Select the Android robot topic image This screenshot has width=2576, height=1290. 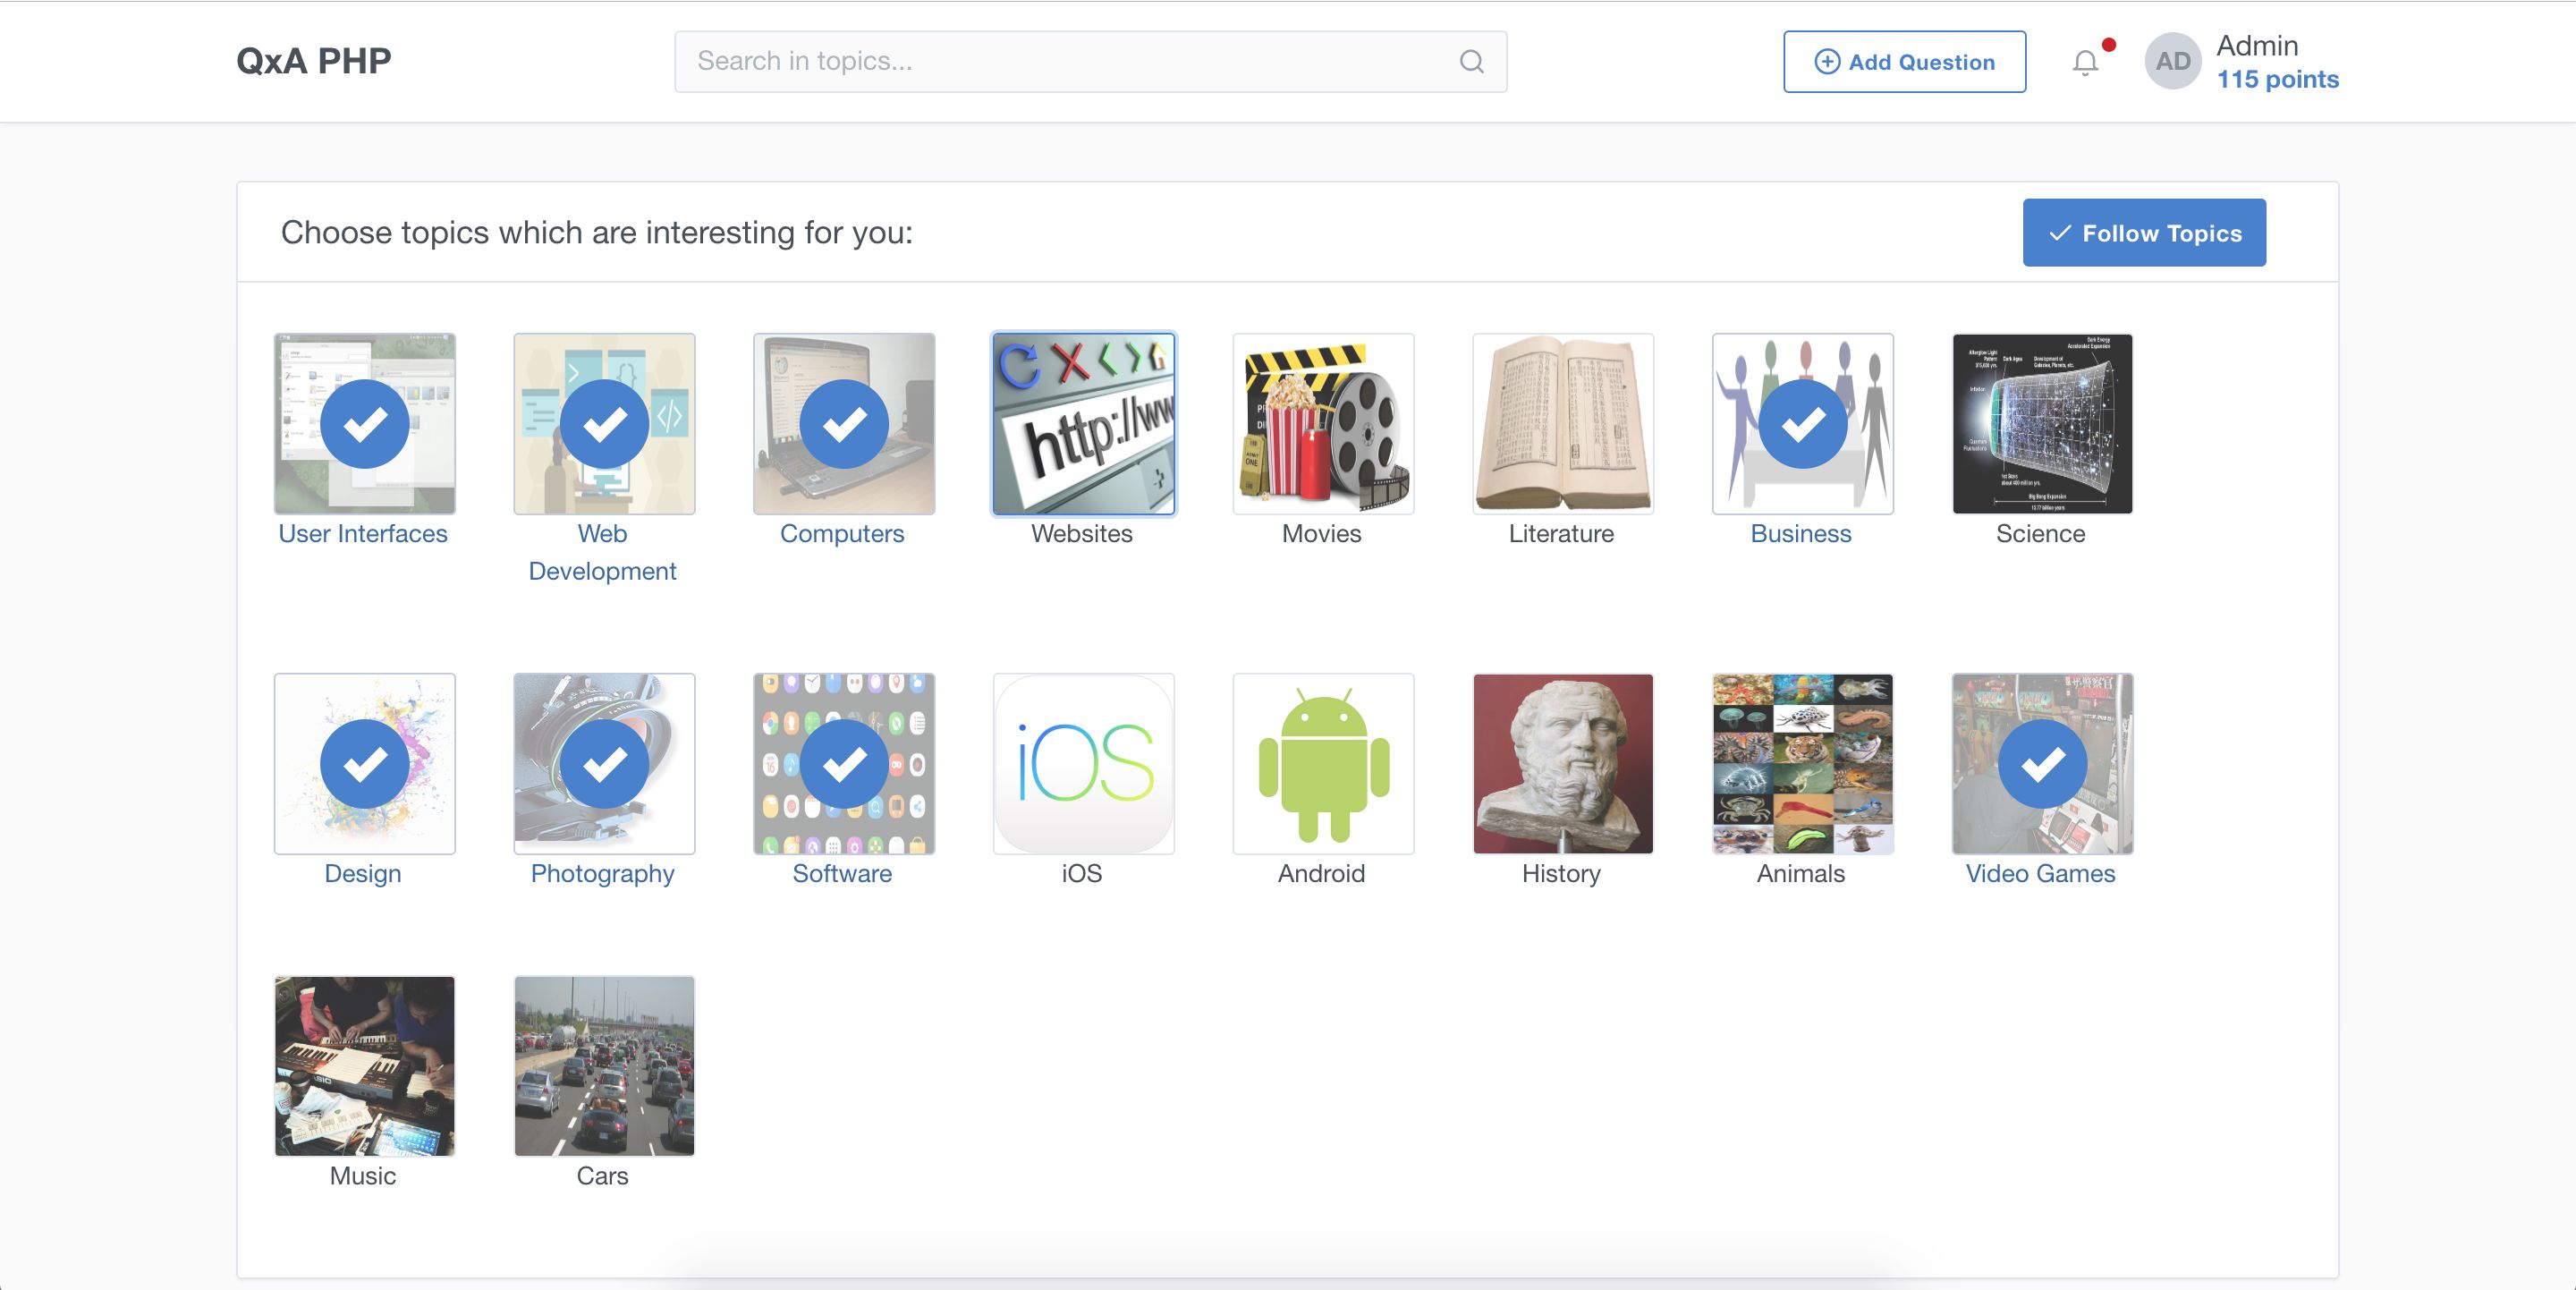(1323, 764)
